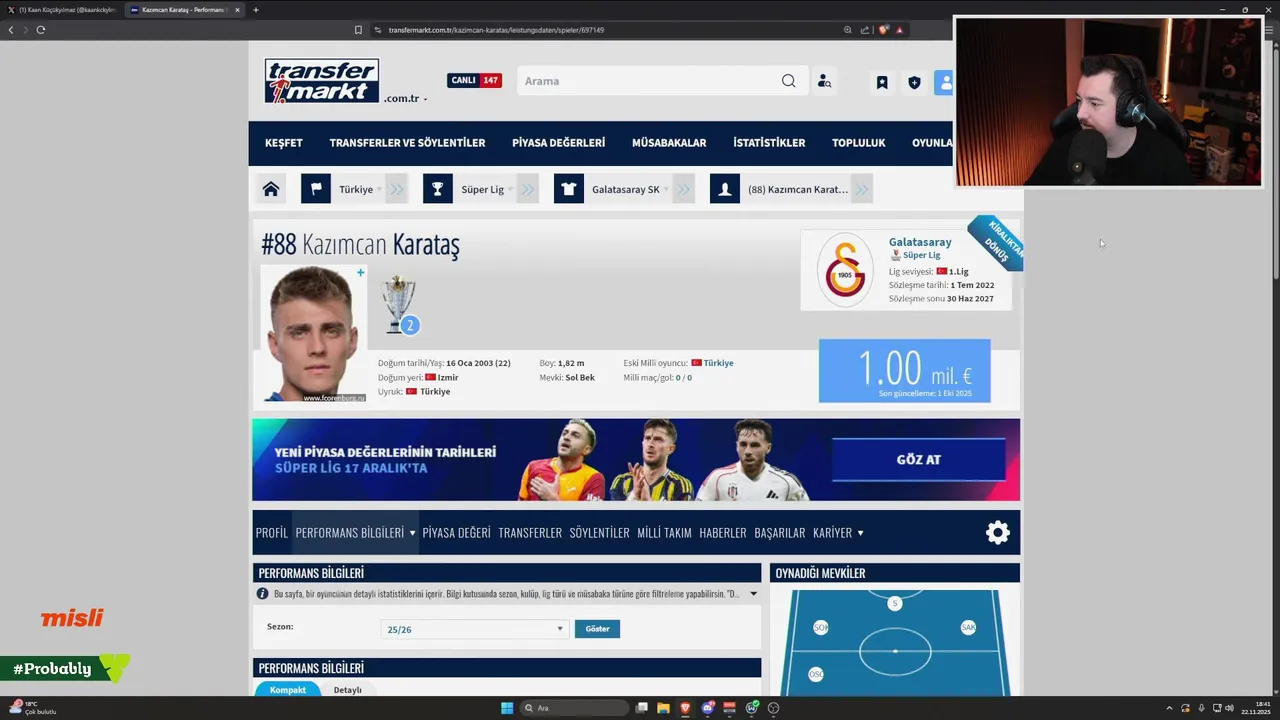Select the Kompakt view tab
This screenshot has height=720, width=1280.
(x=288, y=690)
